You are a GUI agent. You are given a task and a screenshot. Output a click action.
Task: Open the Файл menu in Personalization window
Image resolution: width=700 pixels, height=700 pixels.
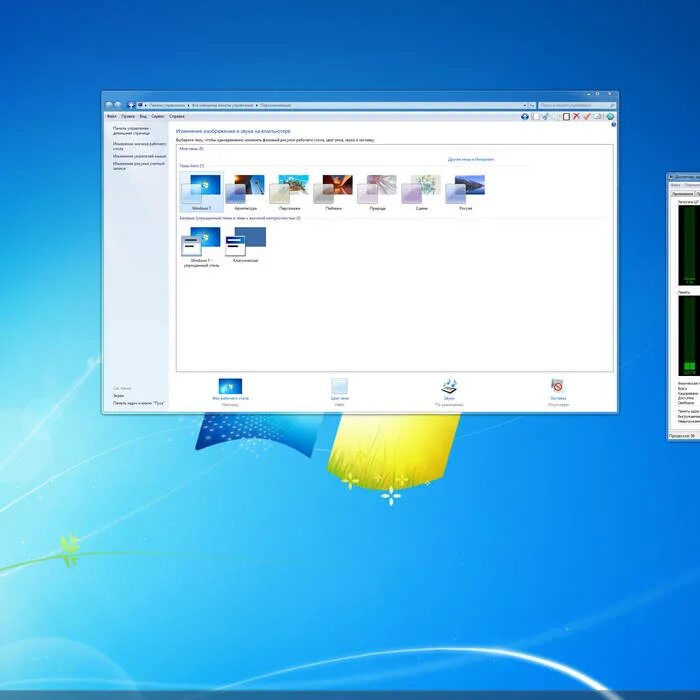point(112,116)
